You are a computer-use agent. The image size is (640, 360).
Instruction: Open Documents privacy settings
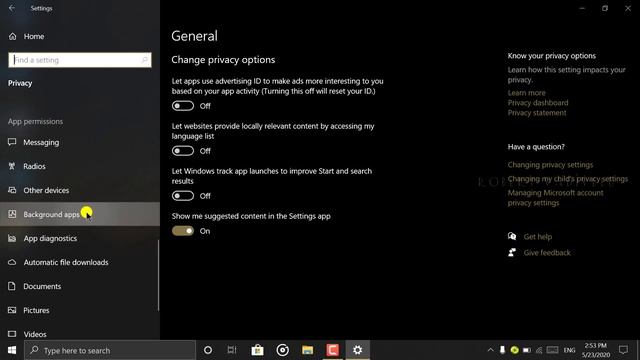[80, 287]
